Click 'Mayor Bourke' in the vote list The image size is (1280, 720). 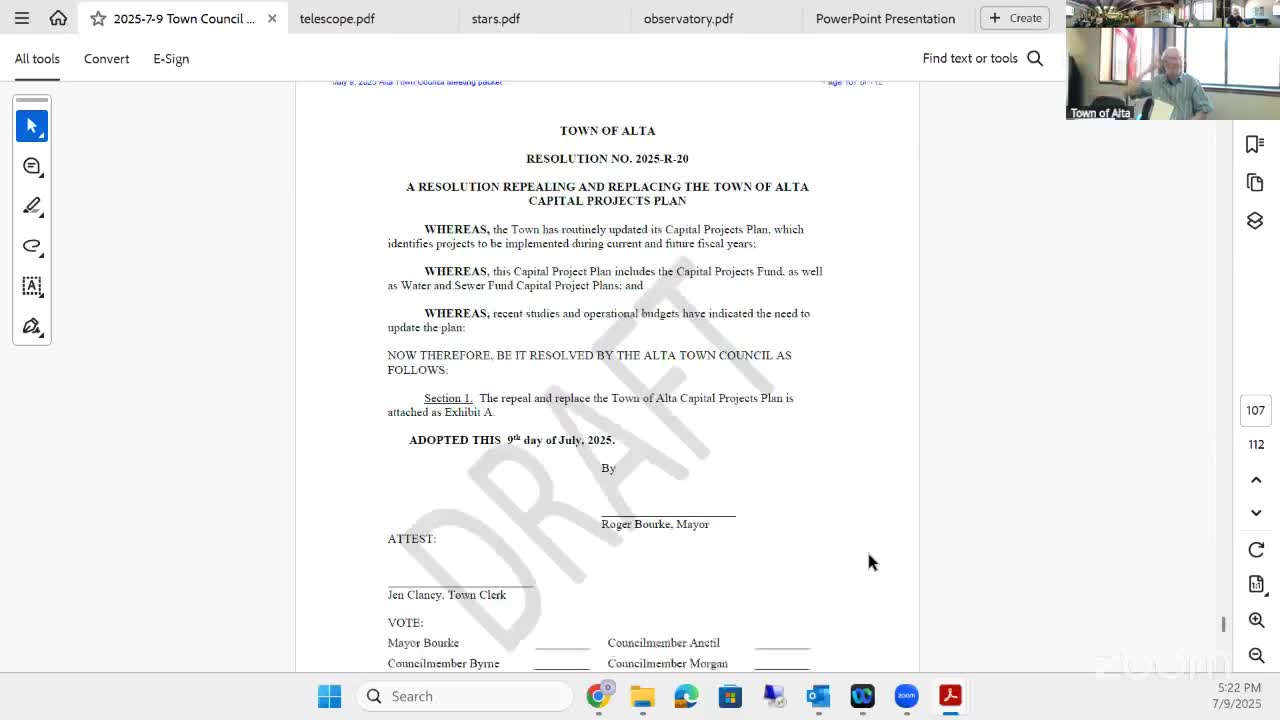pos(423,643)
